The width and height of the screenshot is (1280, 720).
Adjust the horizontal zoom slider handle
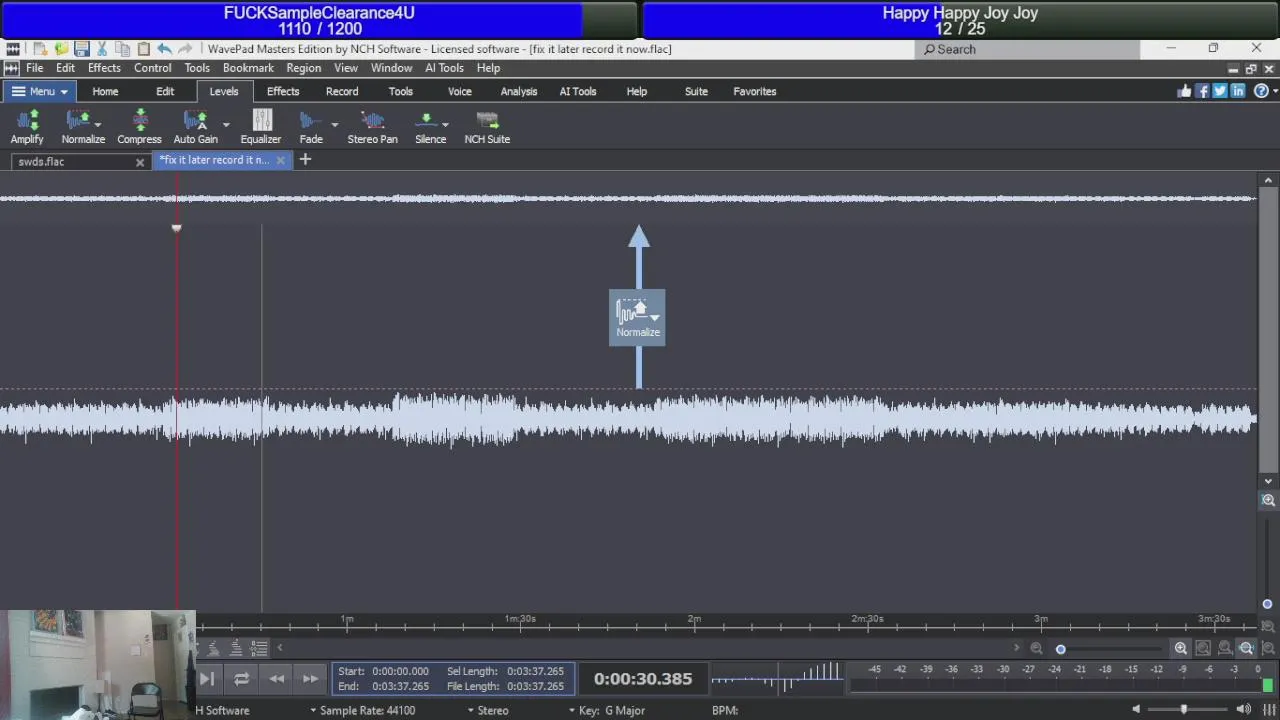tap(1061, 648)
